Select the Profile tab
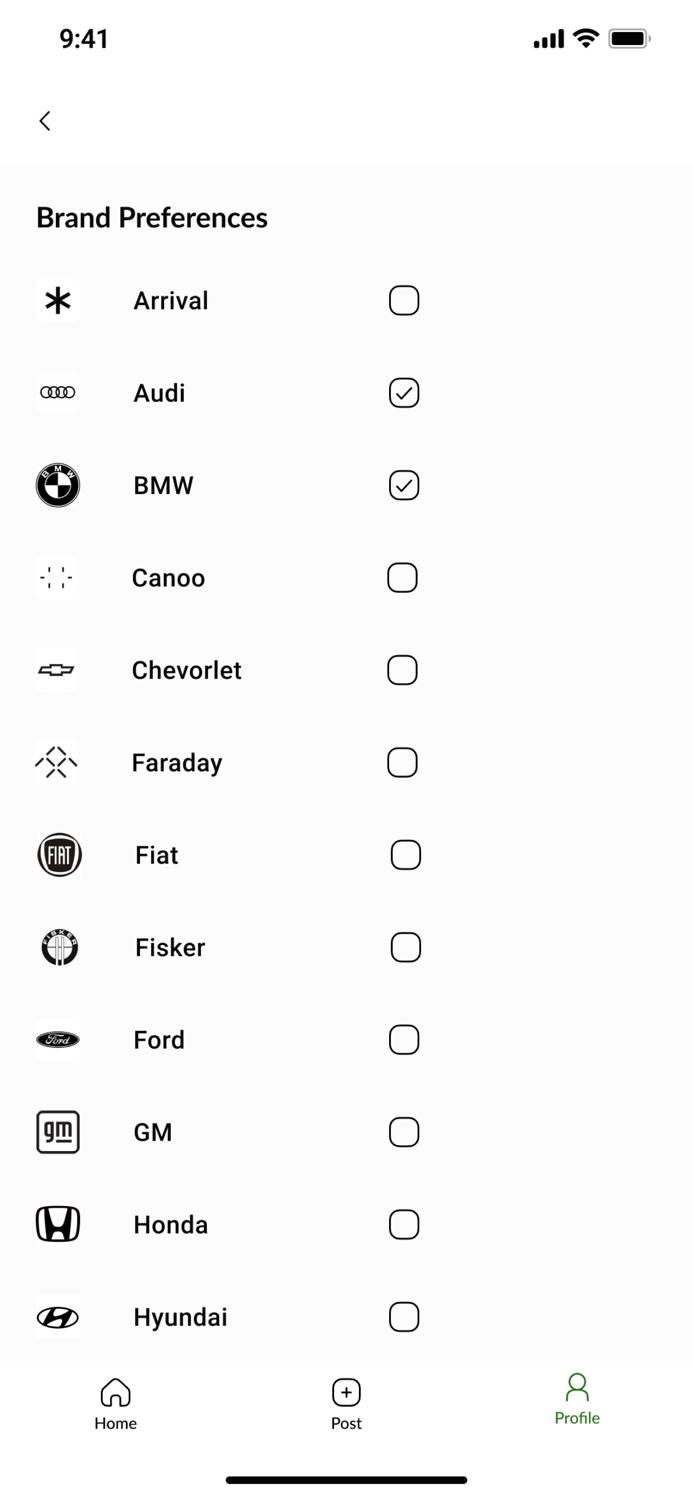Screen dimensions: 693x1500 pos(577,1400)
